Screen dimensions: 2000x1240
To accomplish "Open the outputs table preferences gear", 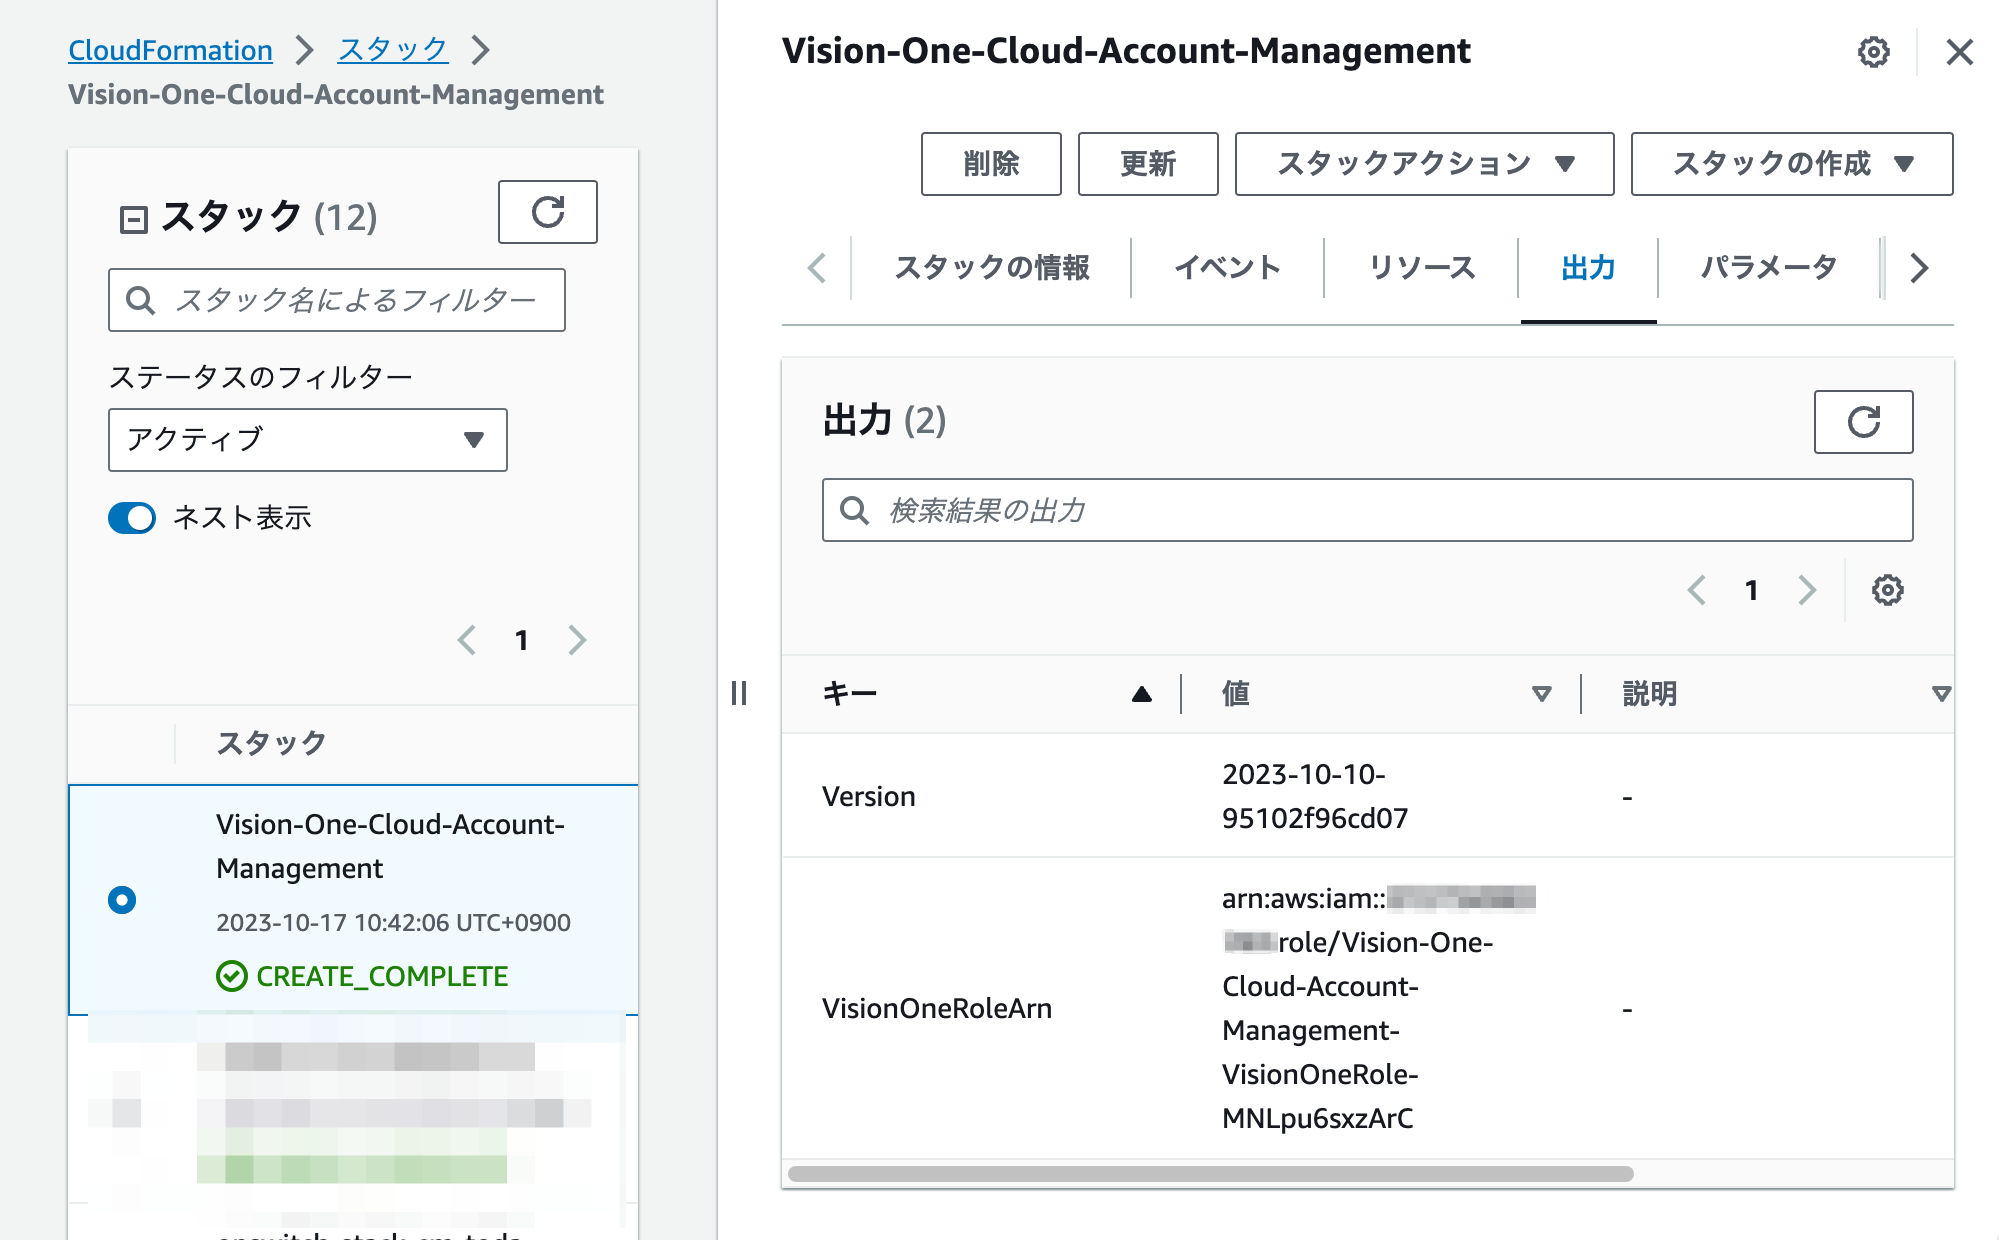I will [x=1887, y=591].
